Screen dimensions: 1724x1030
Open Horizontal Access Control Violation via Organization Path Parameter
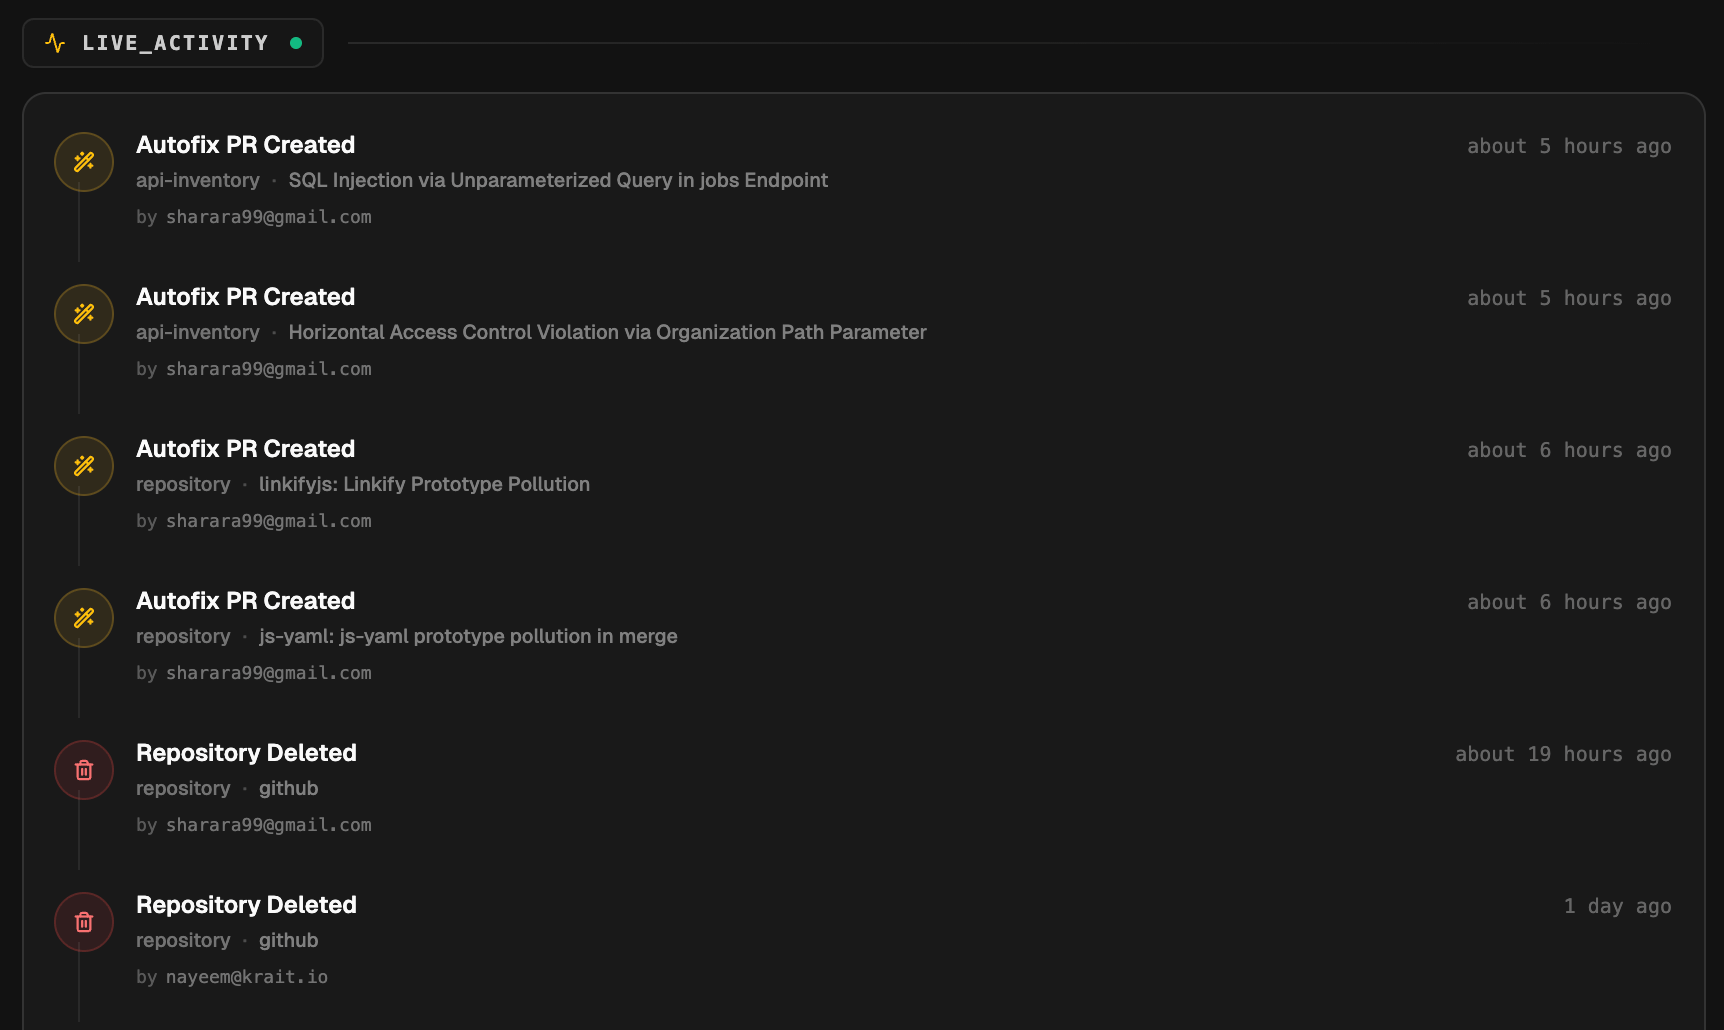point(607,332)
